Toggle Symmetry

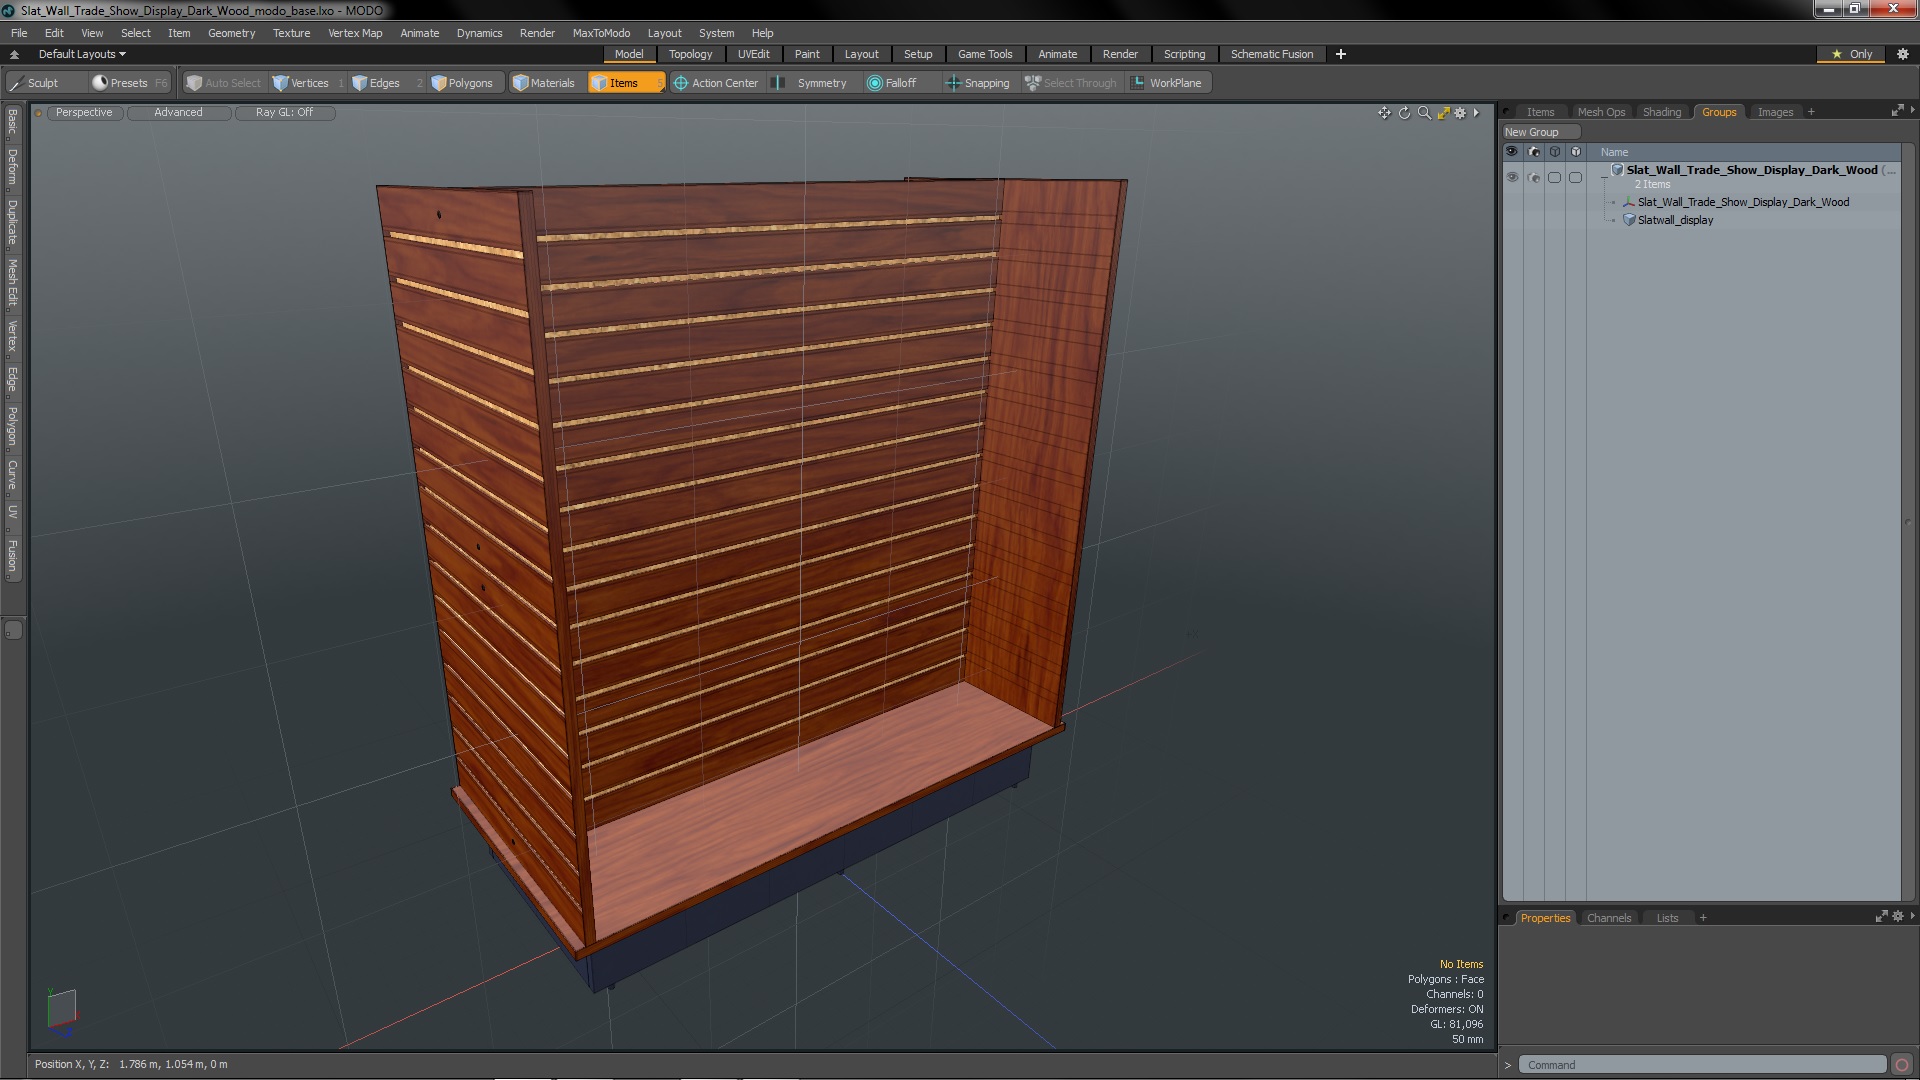coord(811,83)
